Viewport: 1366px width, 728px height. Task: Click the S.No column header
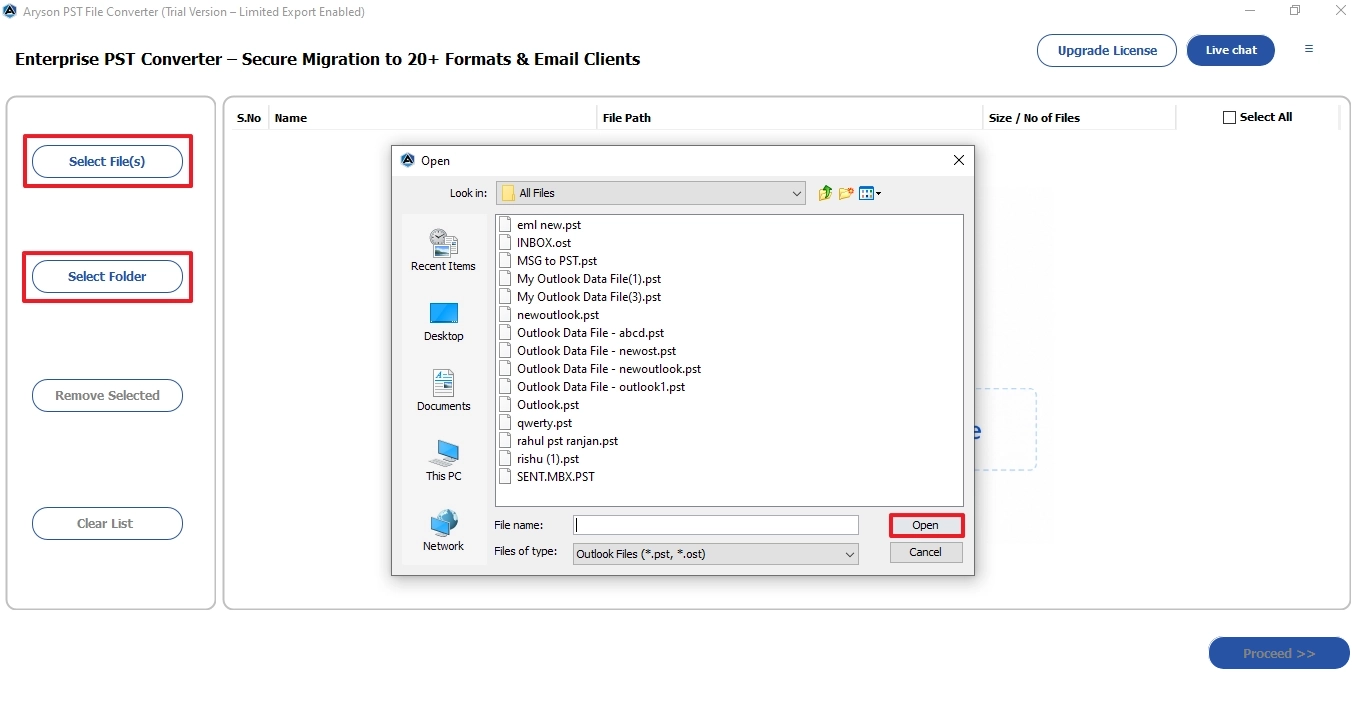pos(249,118)
